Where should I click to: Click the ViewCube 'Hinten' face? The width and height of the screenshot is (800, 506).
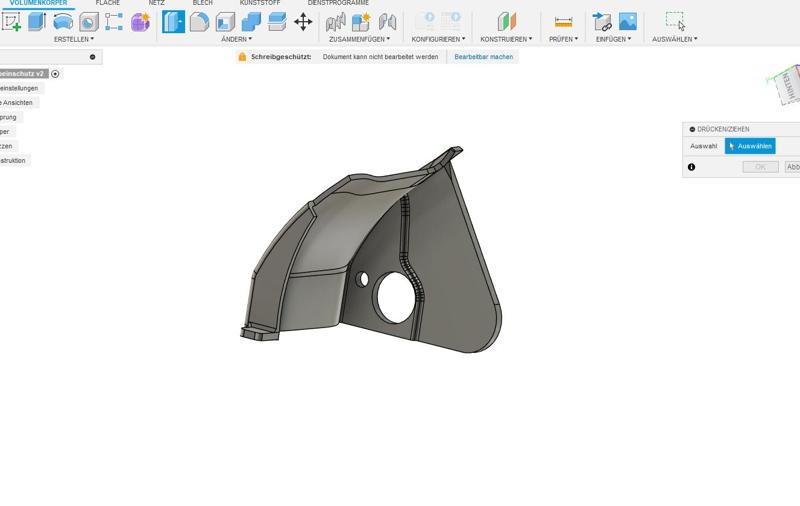point(789,85)
